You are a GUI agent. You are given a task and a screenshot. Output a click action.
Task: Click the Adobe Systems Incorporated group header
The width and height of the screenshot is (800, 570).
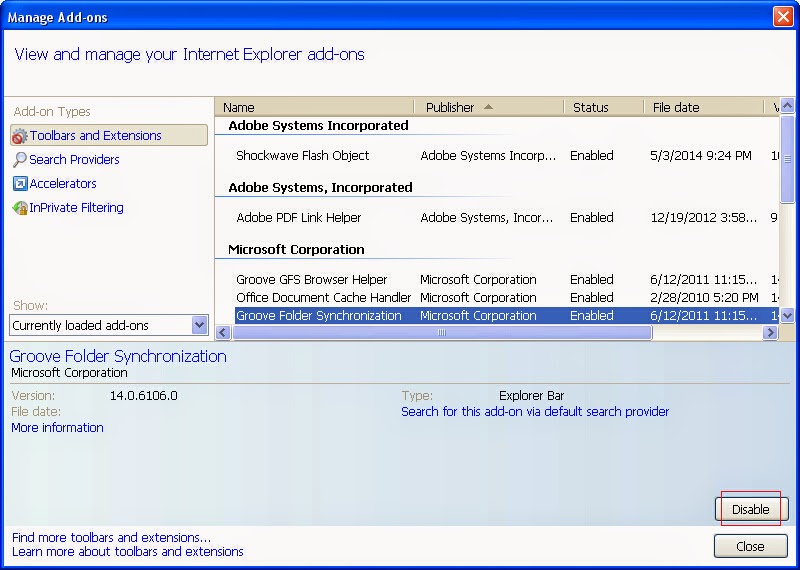tap(318, 126)
